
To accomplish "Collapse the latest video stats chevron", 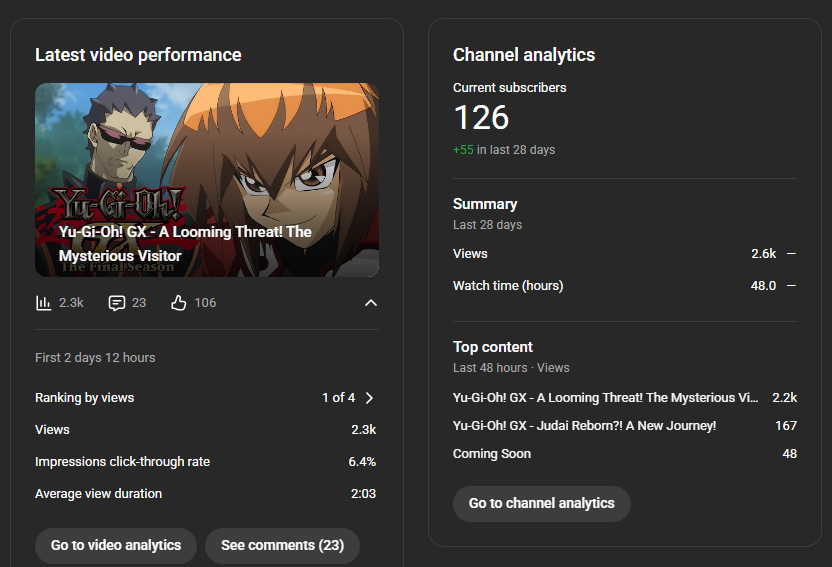I will pyautogui.click(x=371, y=303).
